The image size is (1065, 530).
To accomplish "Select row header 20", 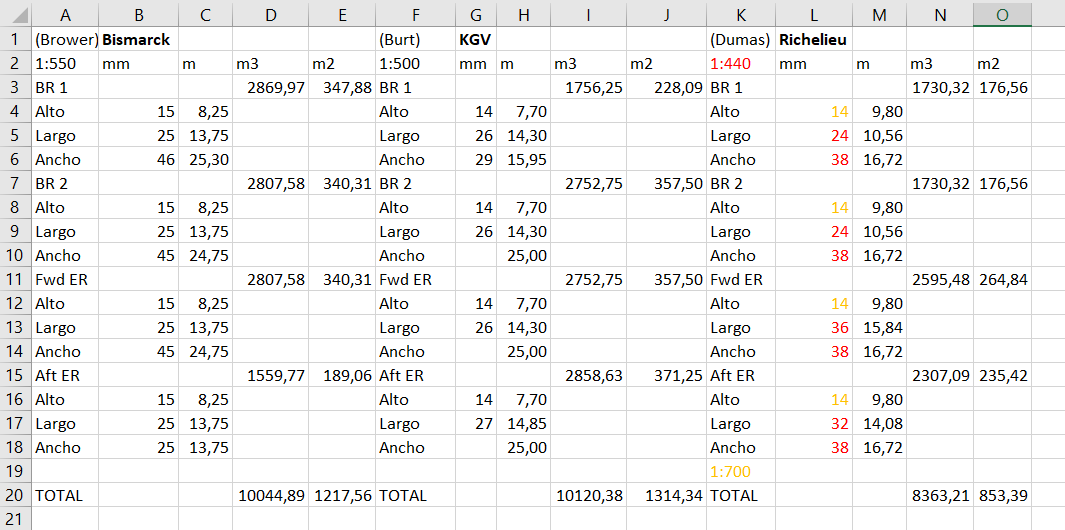I will pos(15,495).
